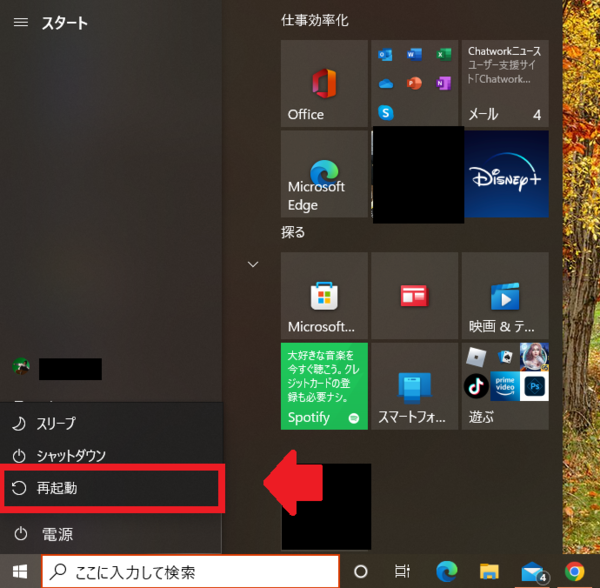Open the Office tile

(324, 83)
